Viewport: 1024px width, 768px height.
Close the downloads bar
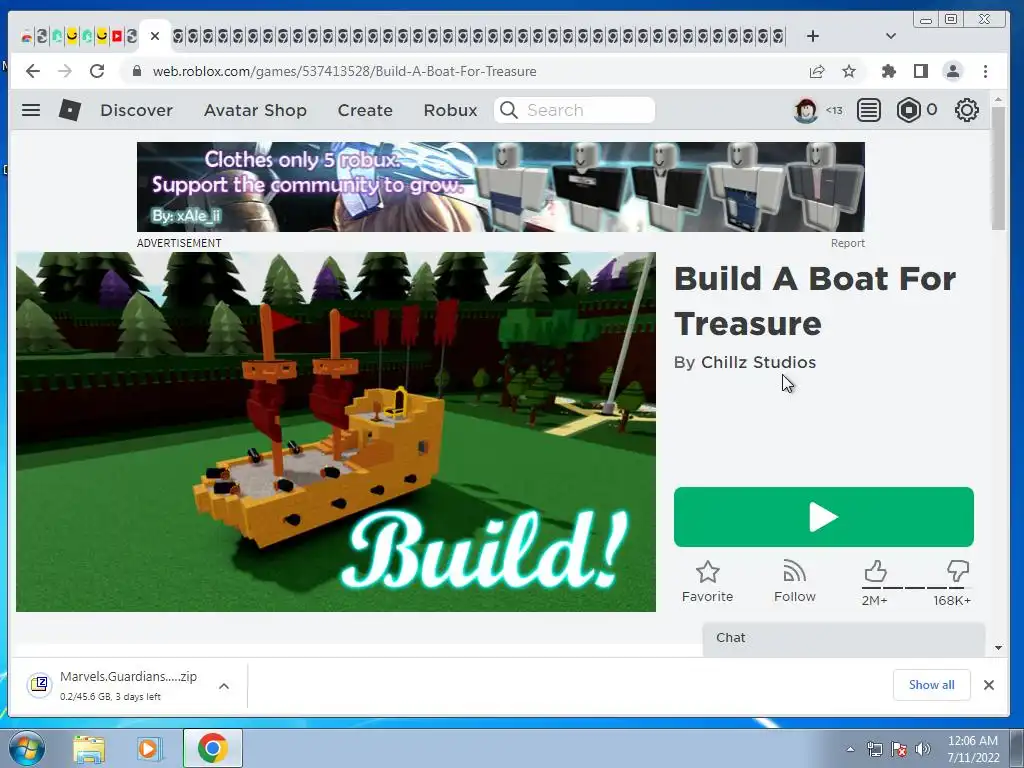(989, 685)
